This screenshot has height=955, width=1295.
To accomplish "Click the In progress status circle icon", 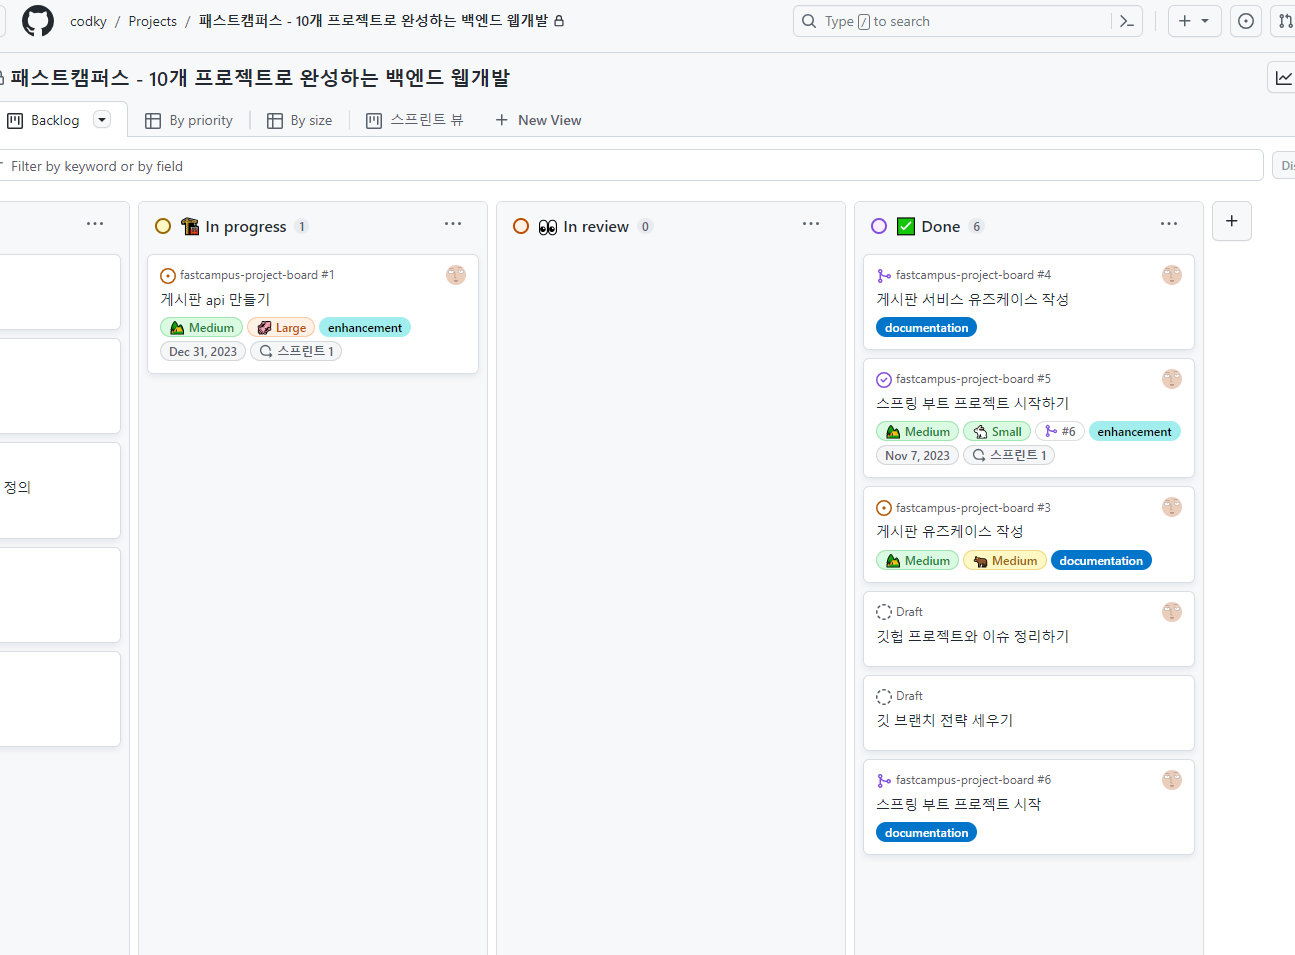I will point(163,226).
